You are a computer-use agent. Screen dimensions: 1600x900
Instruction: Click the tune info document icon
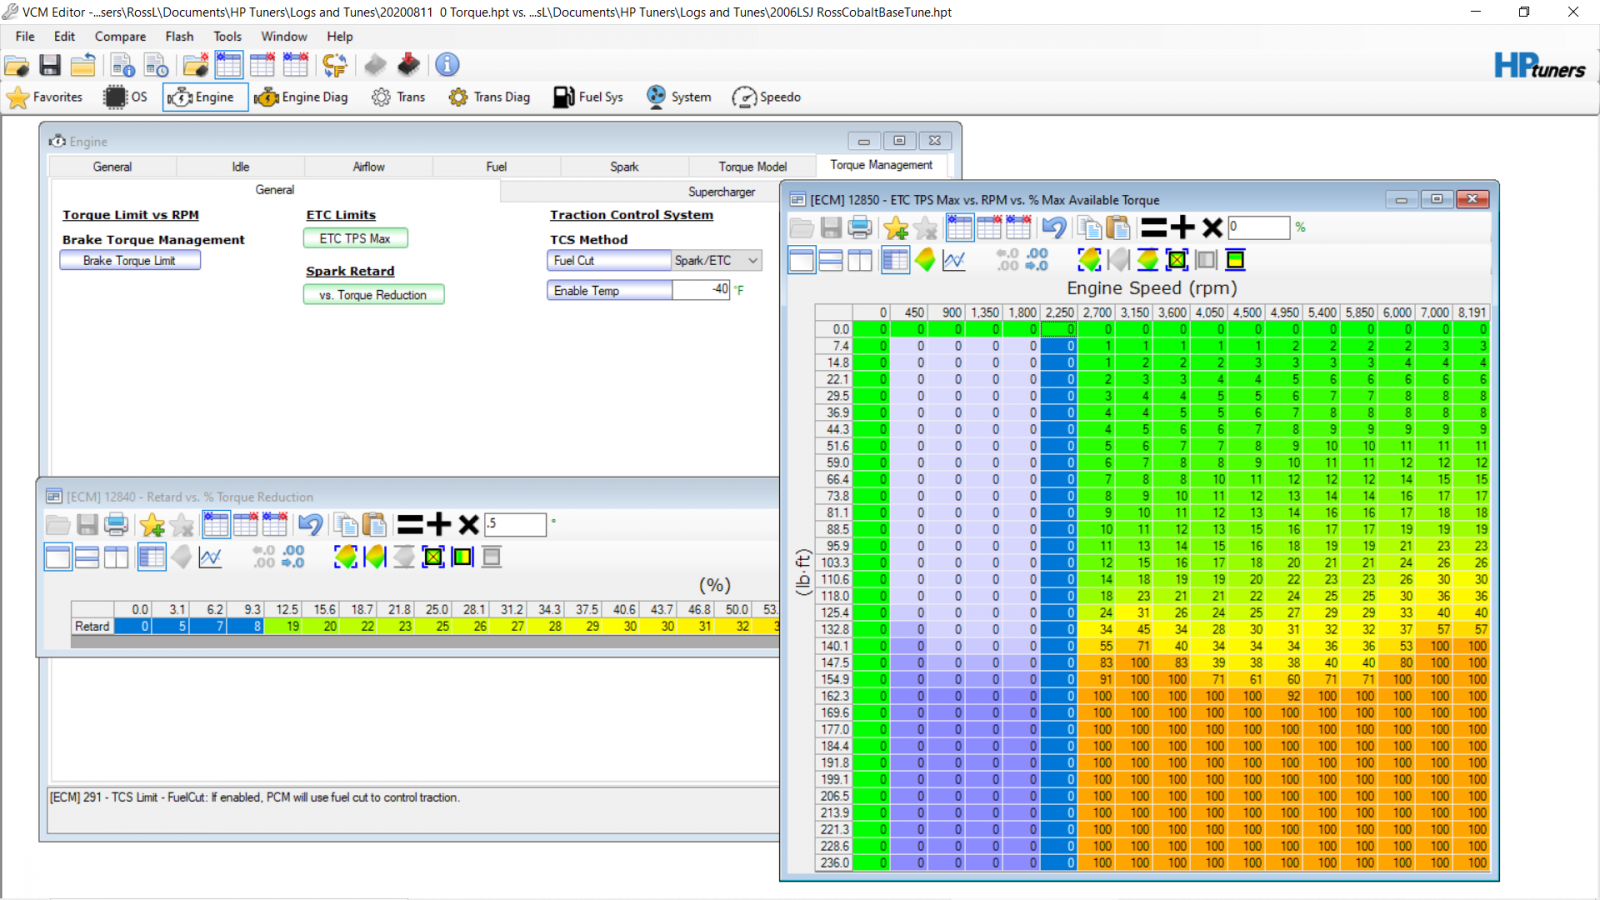(x=123, y=66)
